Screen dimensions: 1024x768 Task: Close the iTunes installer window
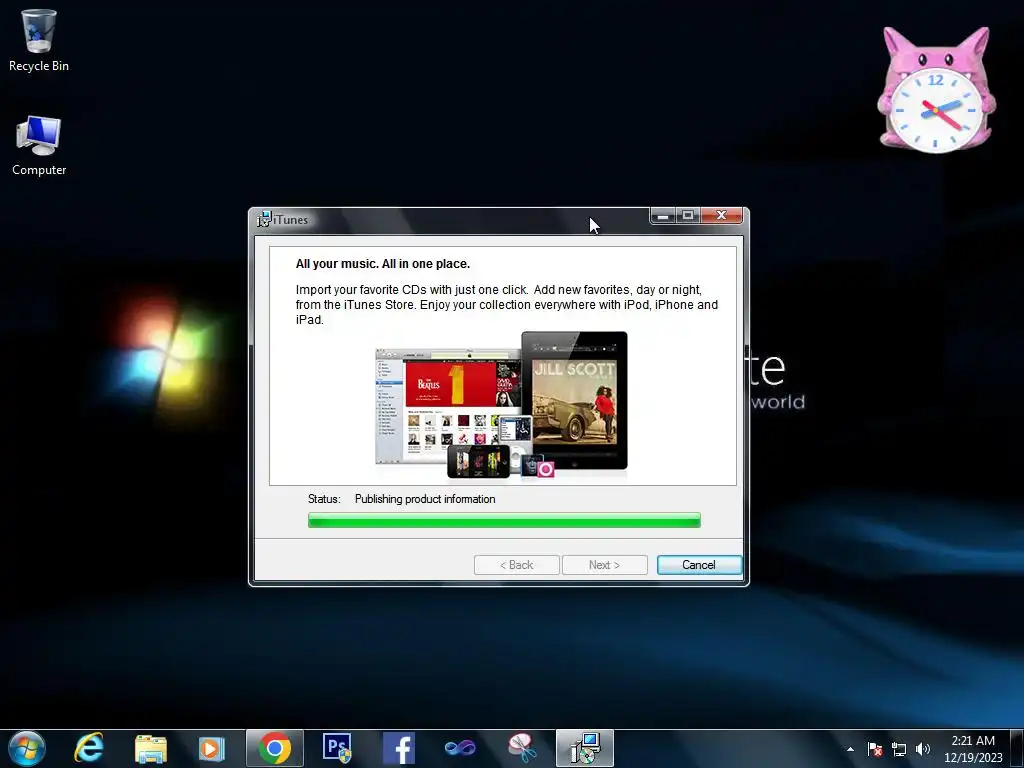[722, 216]
